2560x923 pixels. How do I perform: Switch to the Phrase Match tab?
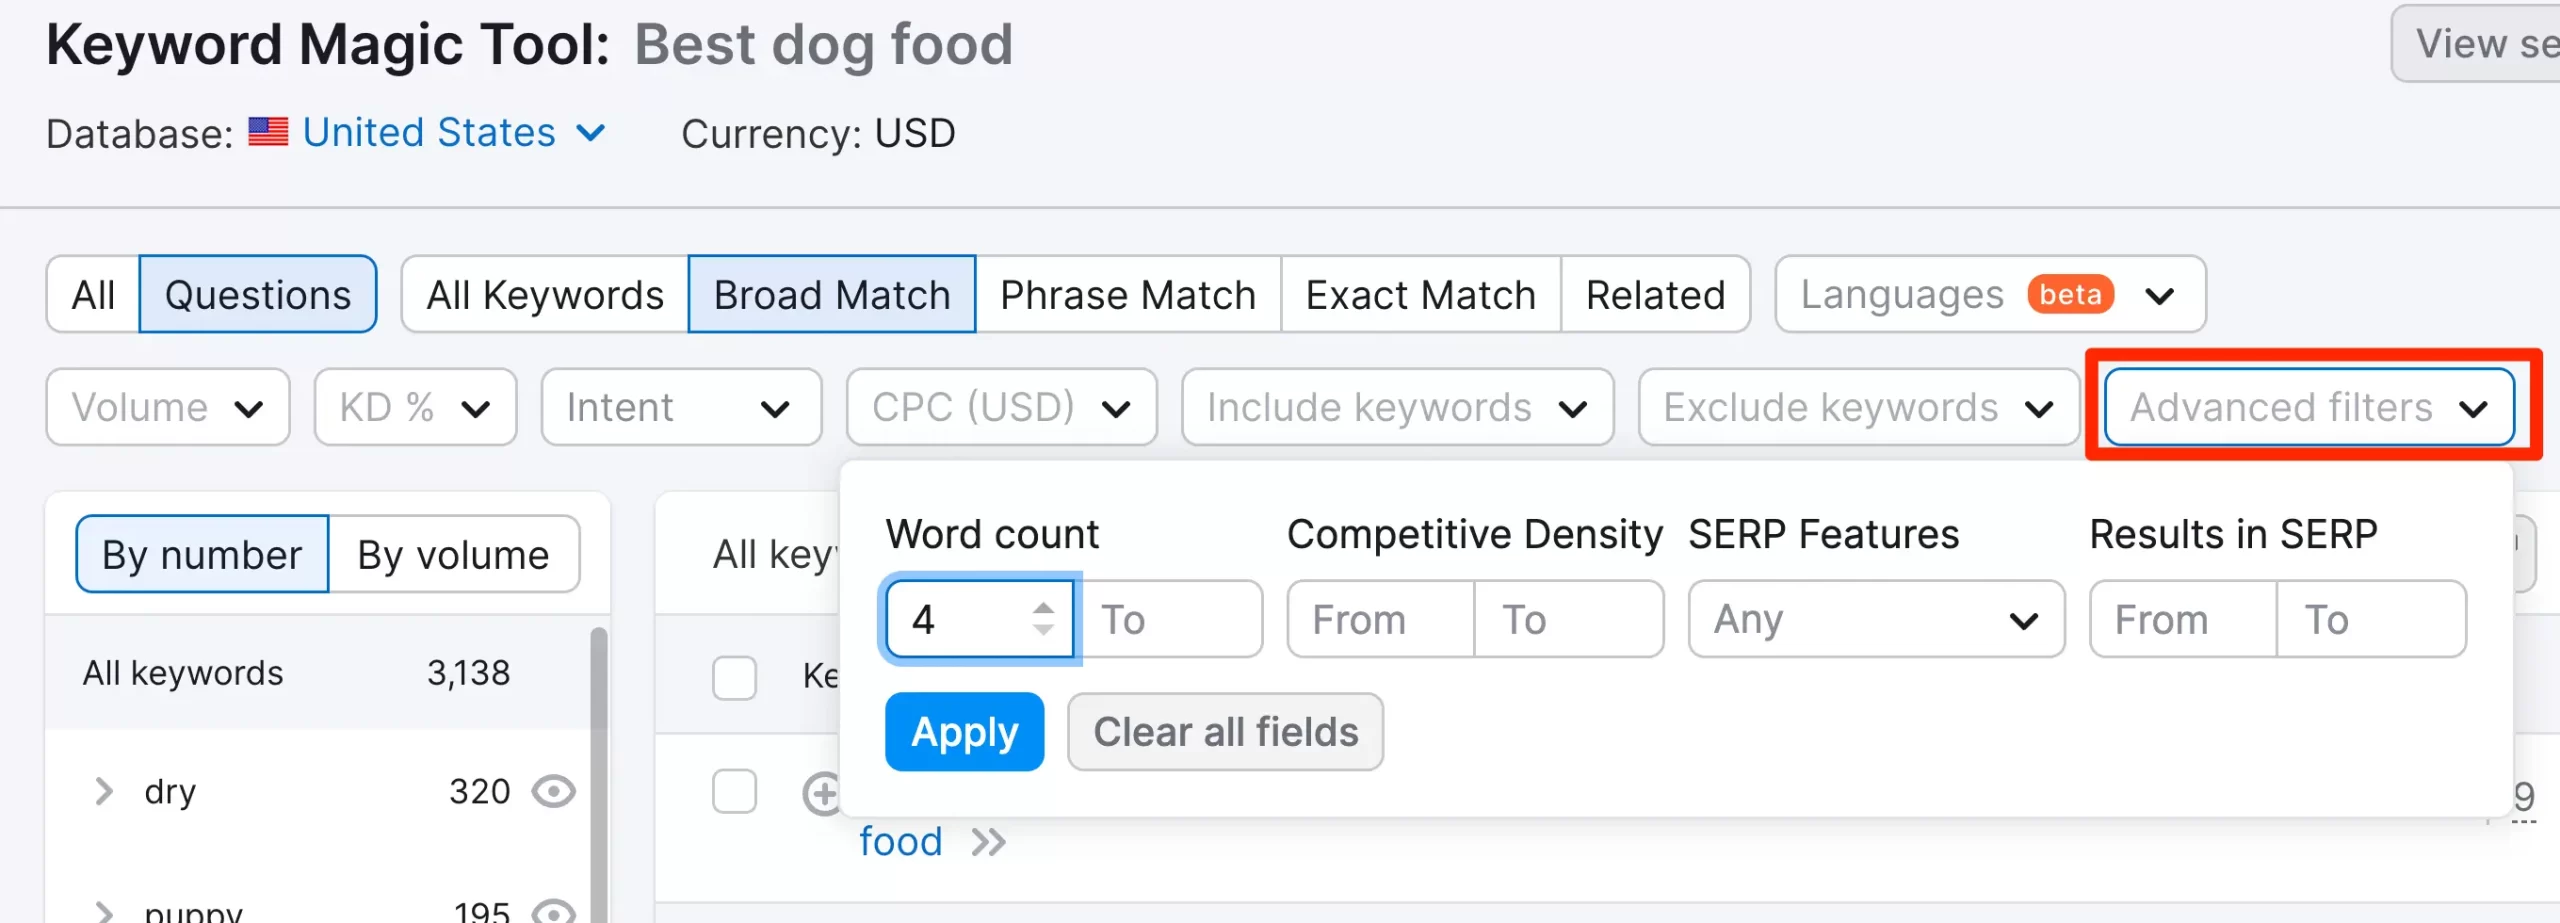pyautogui.click(x=1128, y=295)
